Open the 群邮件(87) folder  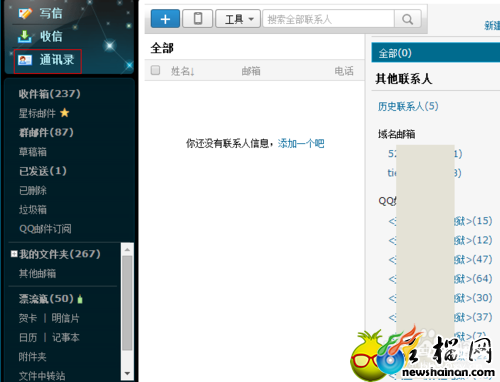click(46, 132)
